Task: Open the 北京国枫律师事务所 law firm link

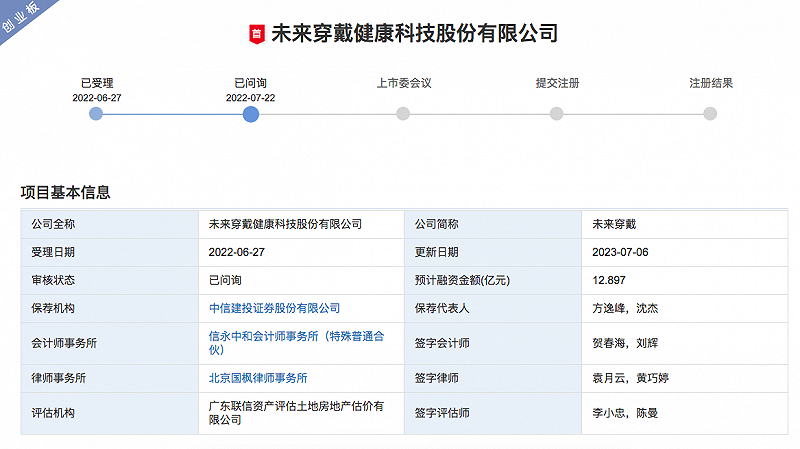Action: coord(258,378)
